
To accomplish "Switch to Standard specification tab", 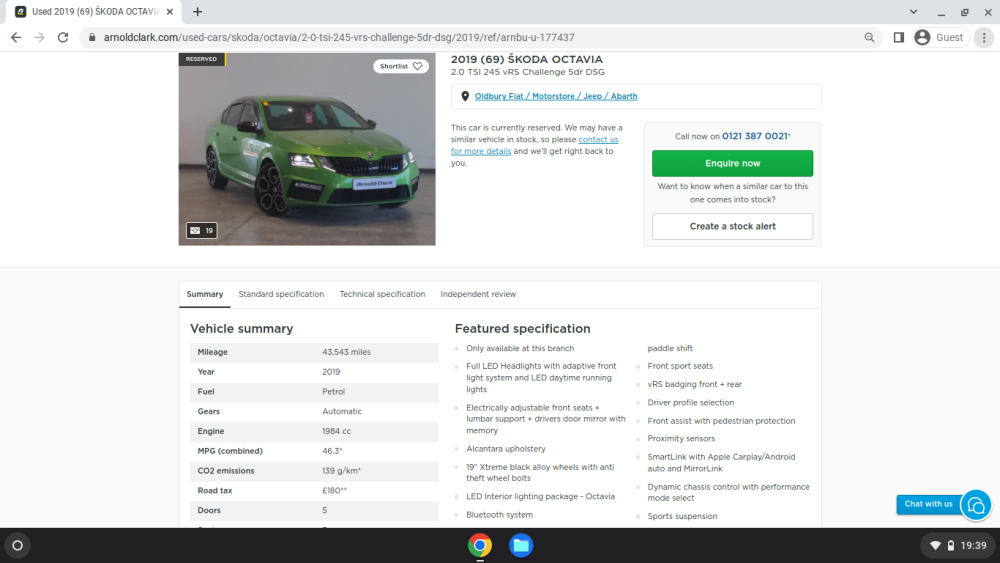I will (x=281, y=294).
